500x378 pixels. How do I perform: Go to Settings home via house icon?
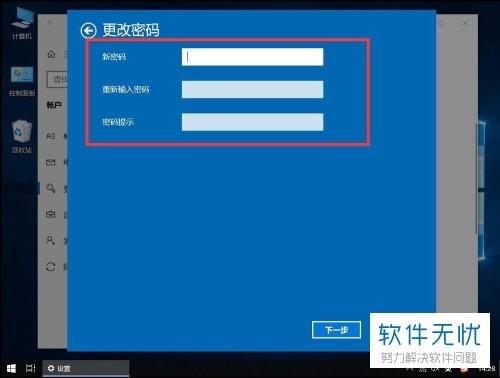pyautogui.click(x=51, y=54)
